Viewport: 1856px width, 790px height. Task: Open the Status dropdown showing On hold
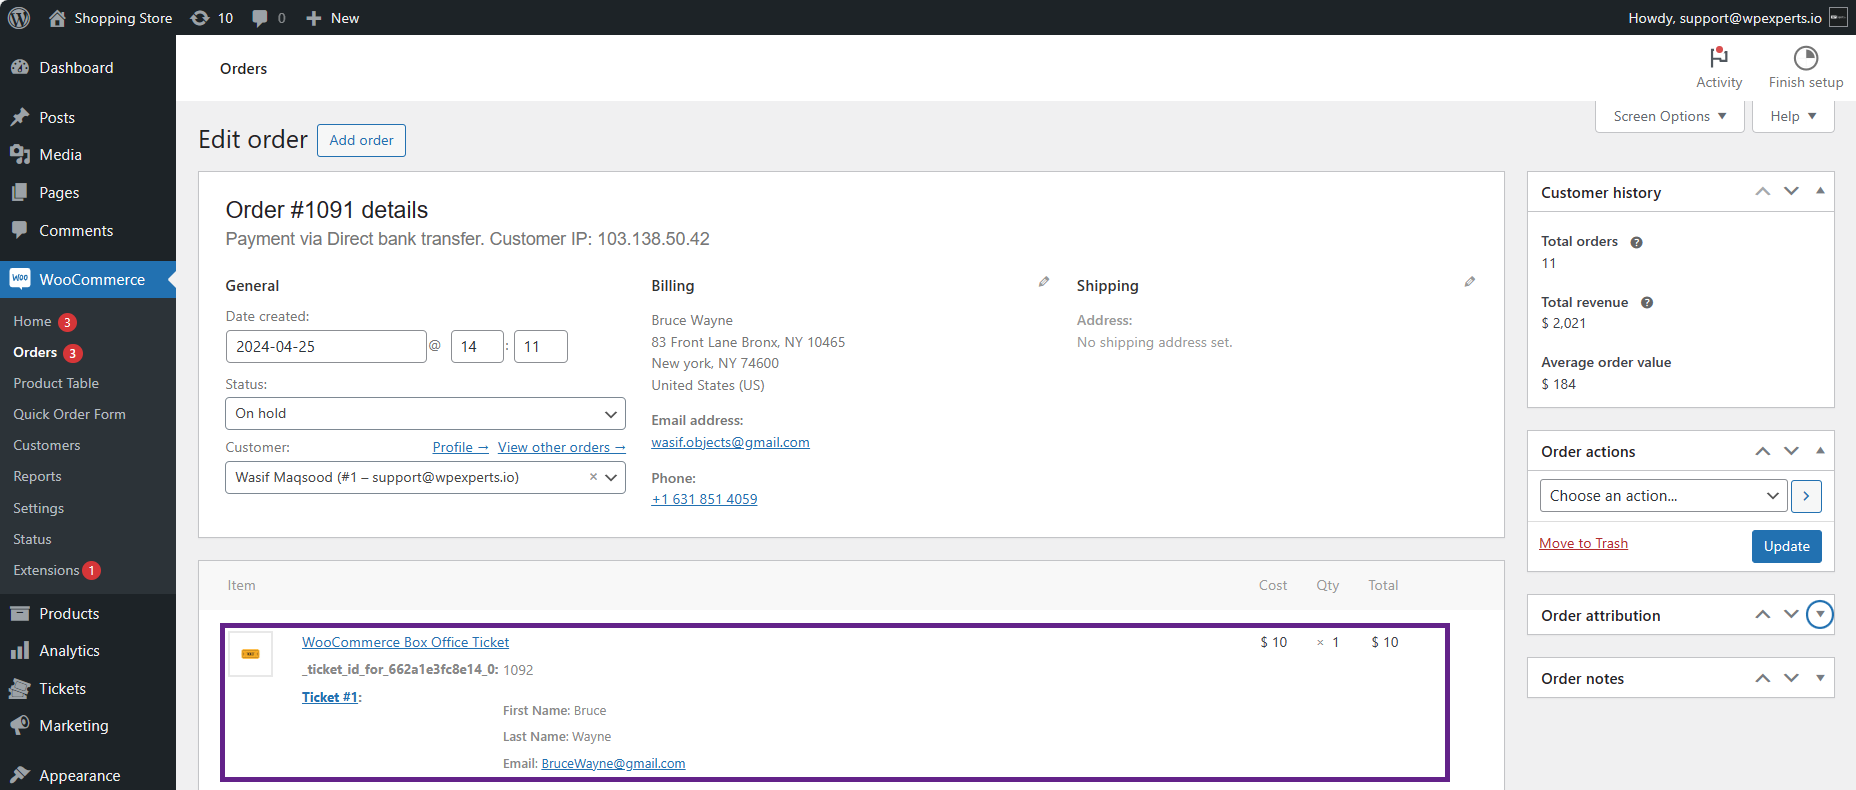(425, 414)
